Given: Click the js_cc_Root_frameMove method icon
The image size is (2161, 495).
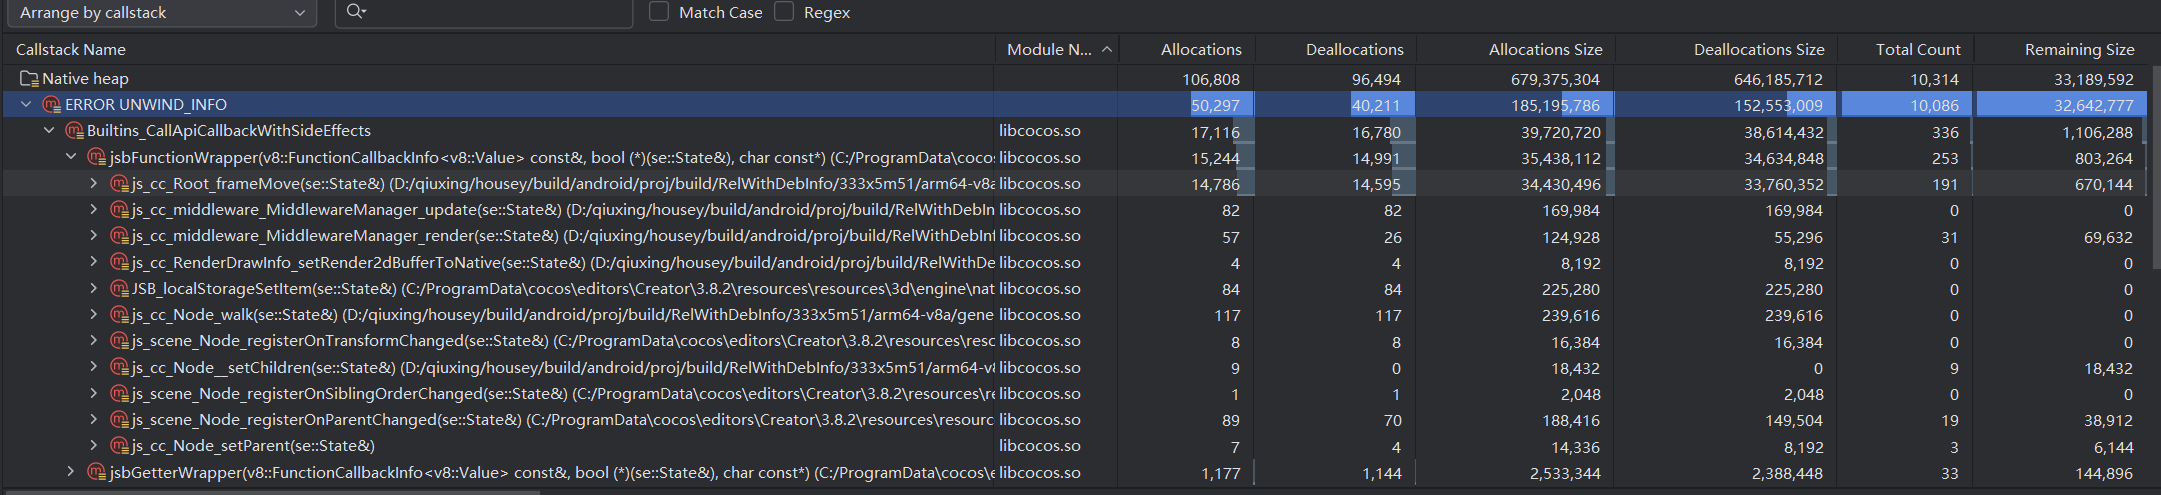Looking at the screenshot, I should point(119,184).
